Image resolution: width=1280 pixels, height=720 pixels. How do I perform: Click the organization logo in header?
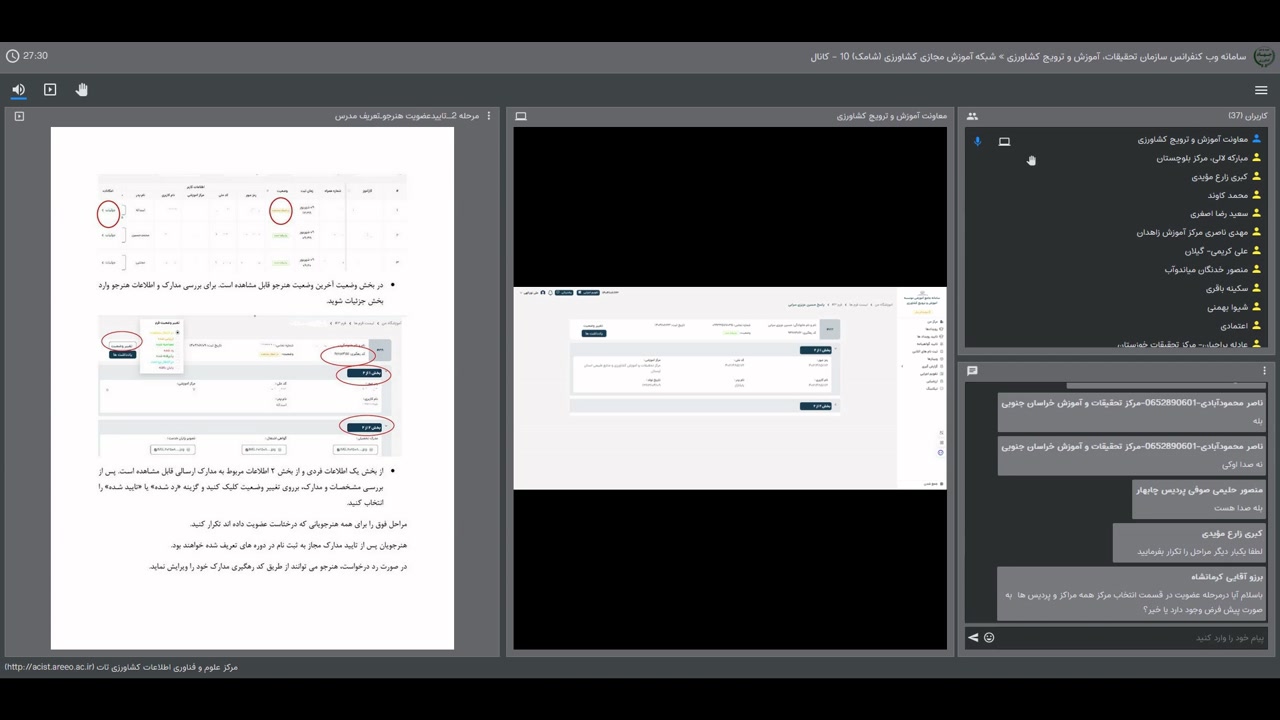tap(1264, 56)
